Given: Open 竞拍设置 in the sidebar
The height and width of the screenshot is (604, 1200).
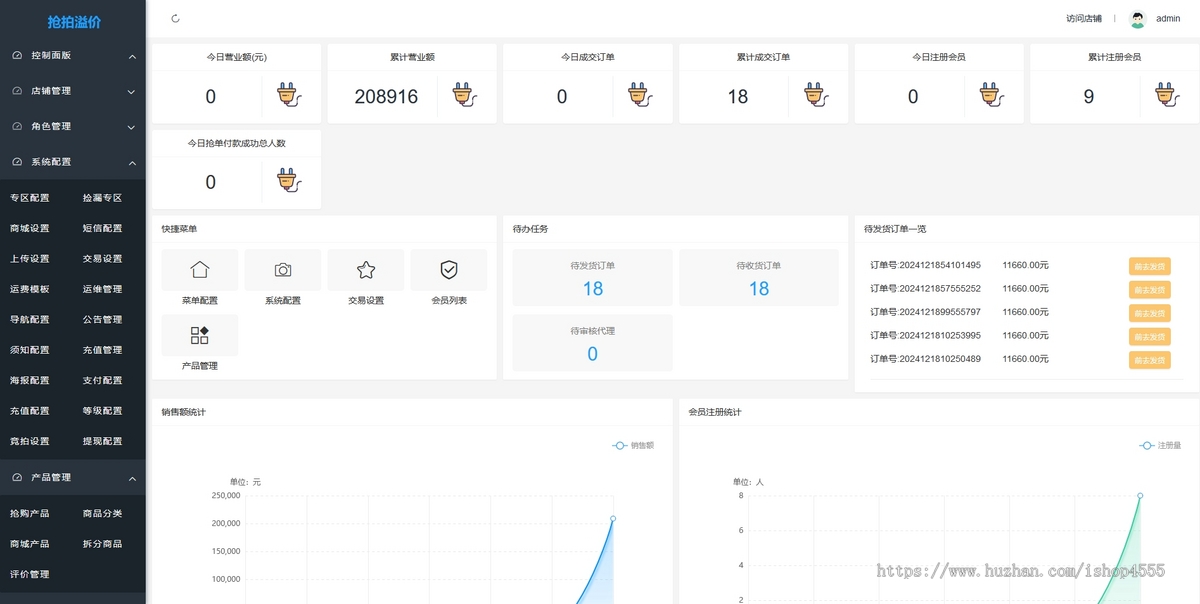Looking at the screenshot, I should click(30, 441).
